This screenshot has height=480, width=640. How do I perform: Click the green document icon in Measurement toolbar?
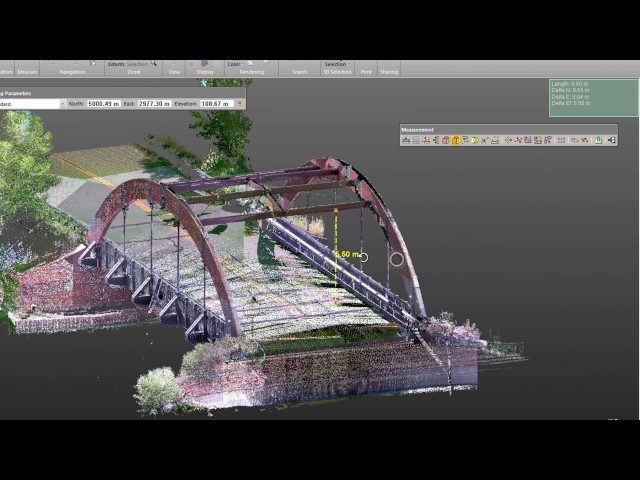coord(598,140)
